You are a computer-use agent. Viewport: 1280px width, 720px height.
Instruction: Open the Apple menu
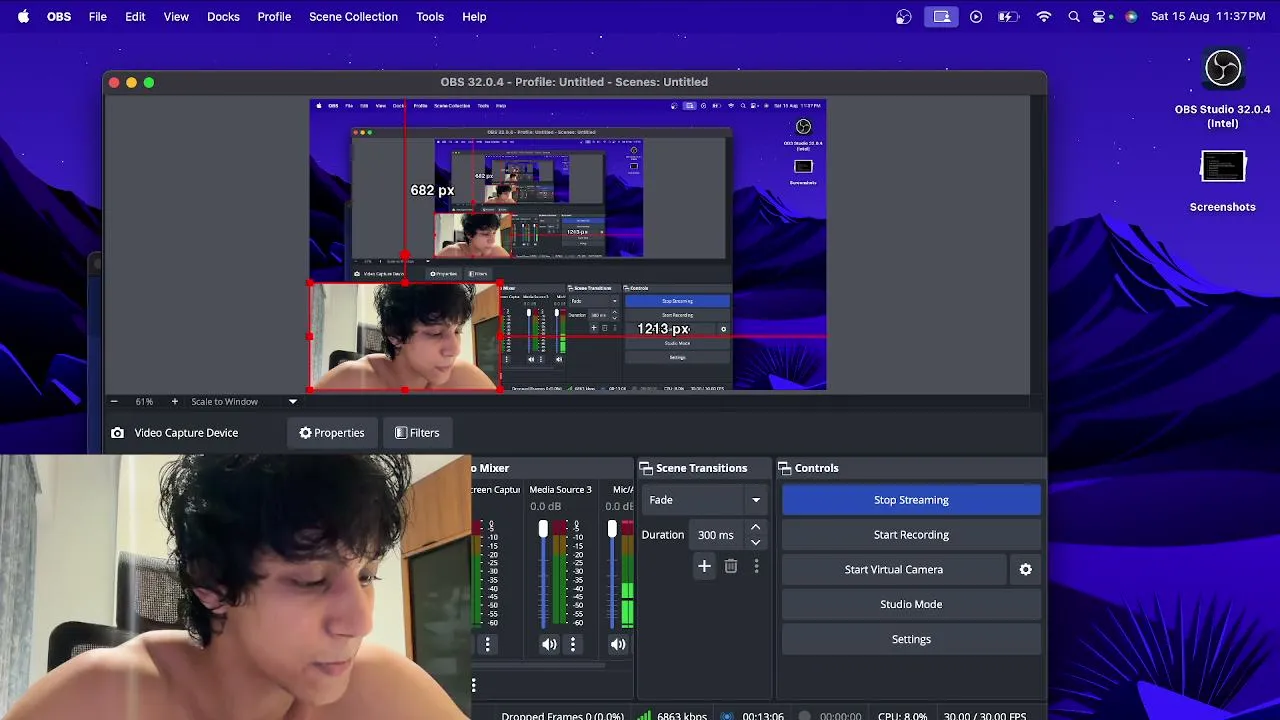tap(23, 16)
